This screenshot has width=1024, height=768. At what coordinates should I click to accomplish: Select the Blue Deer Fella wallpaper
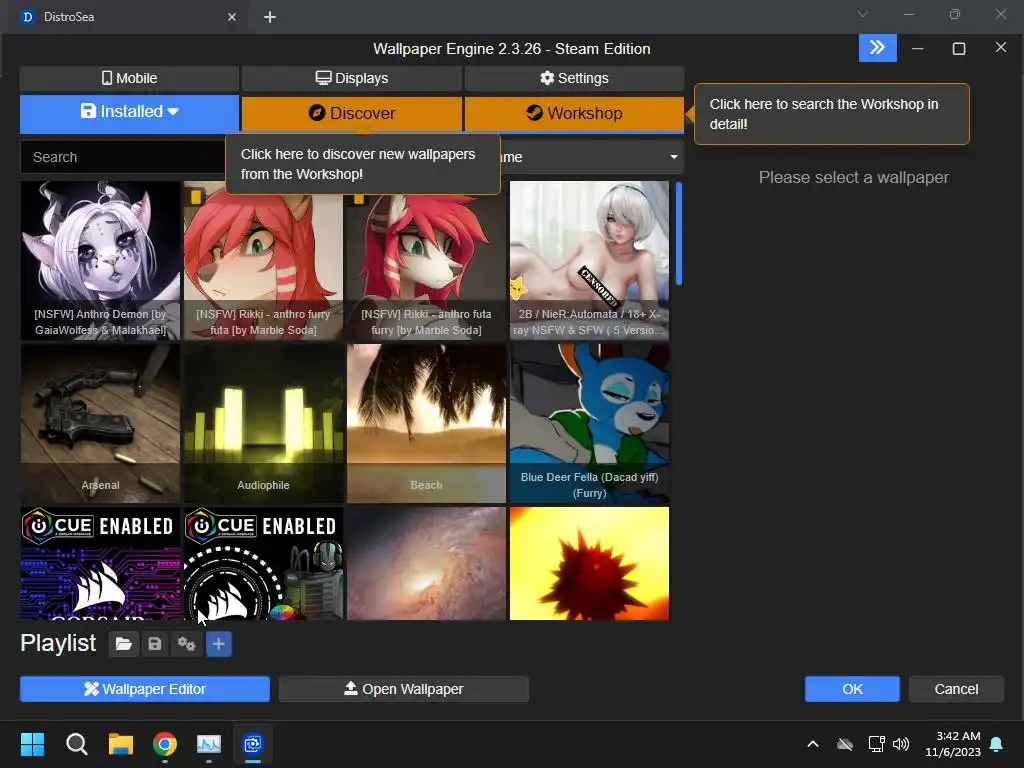590,424
